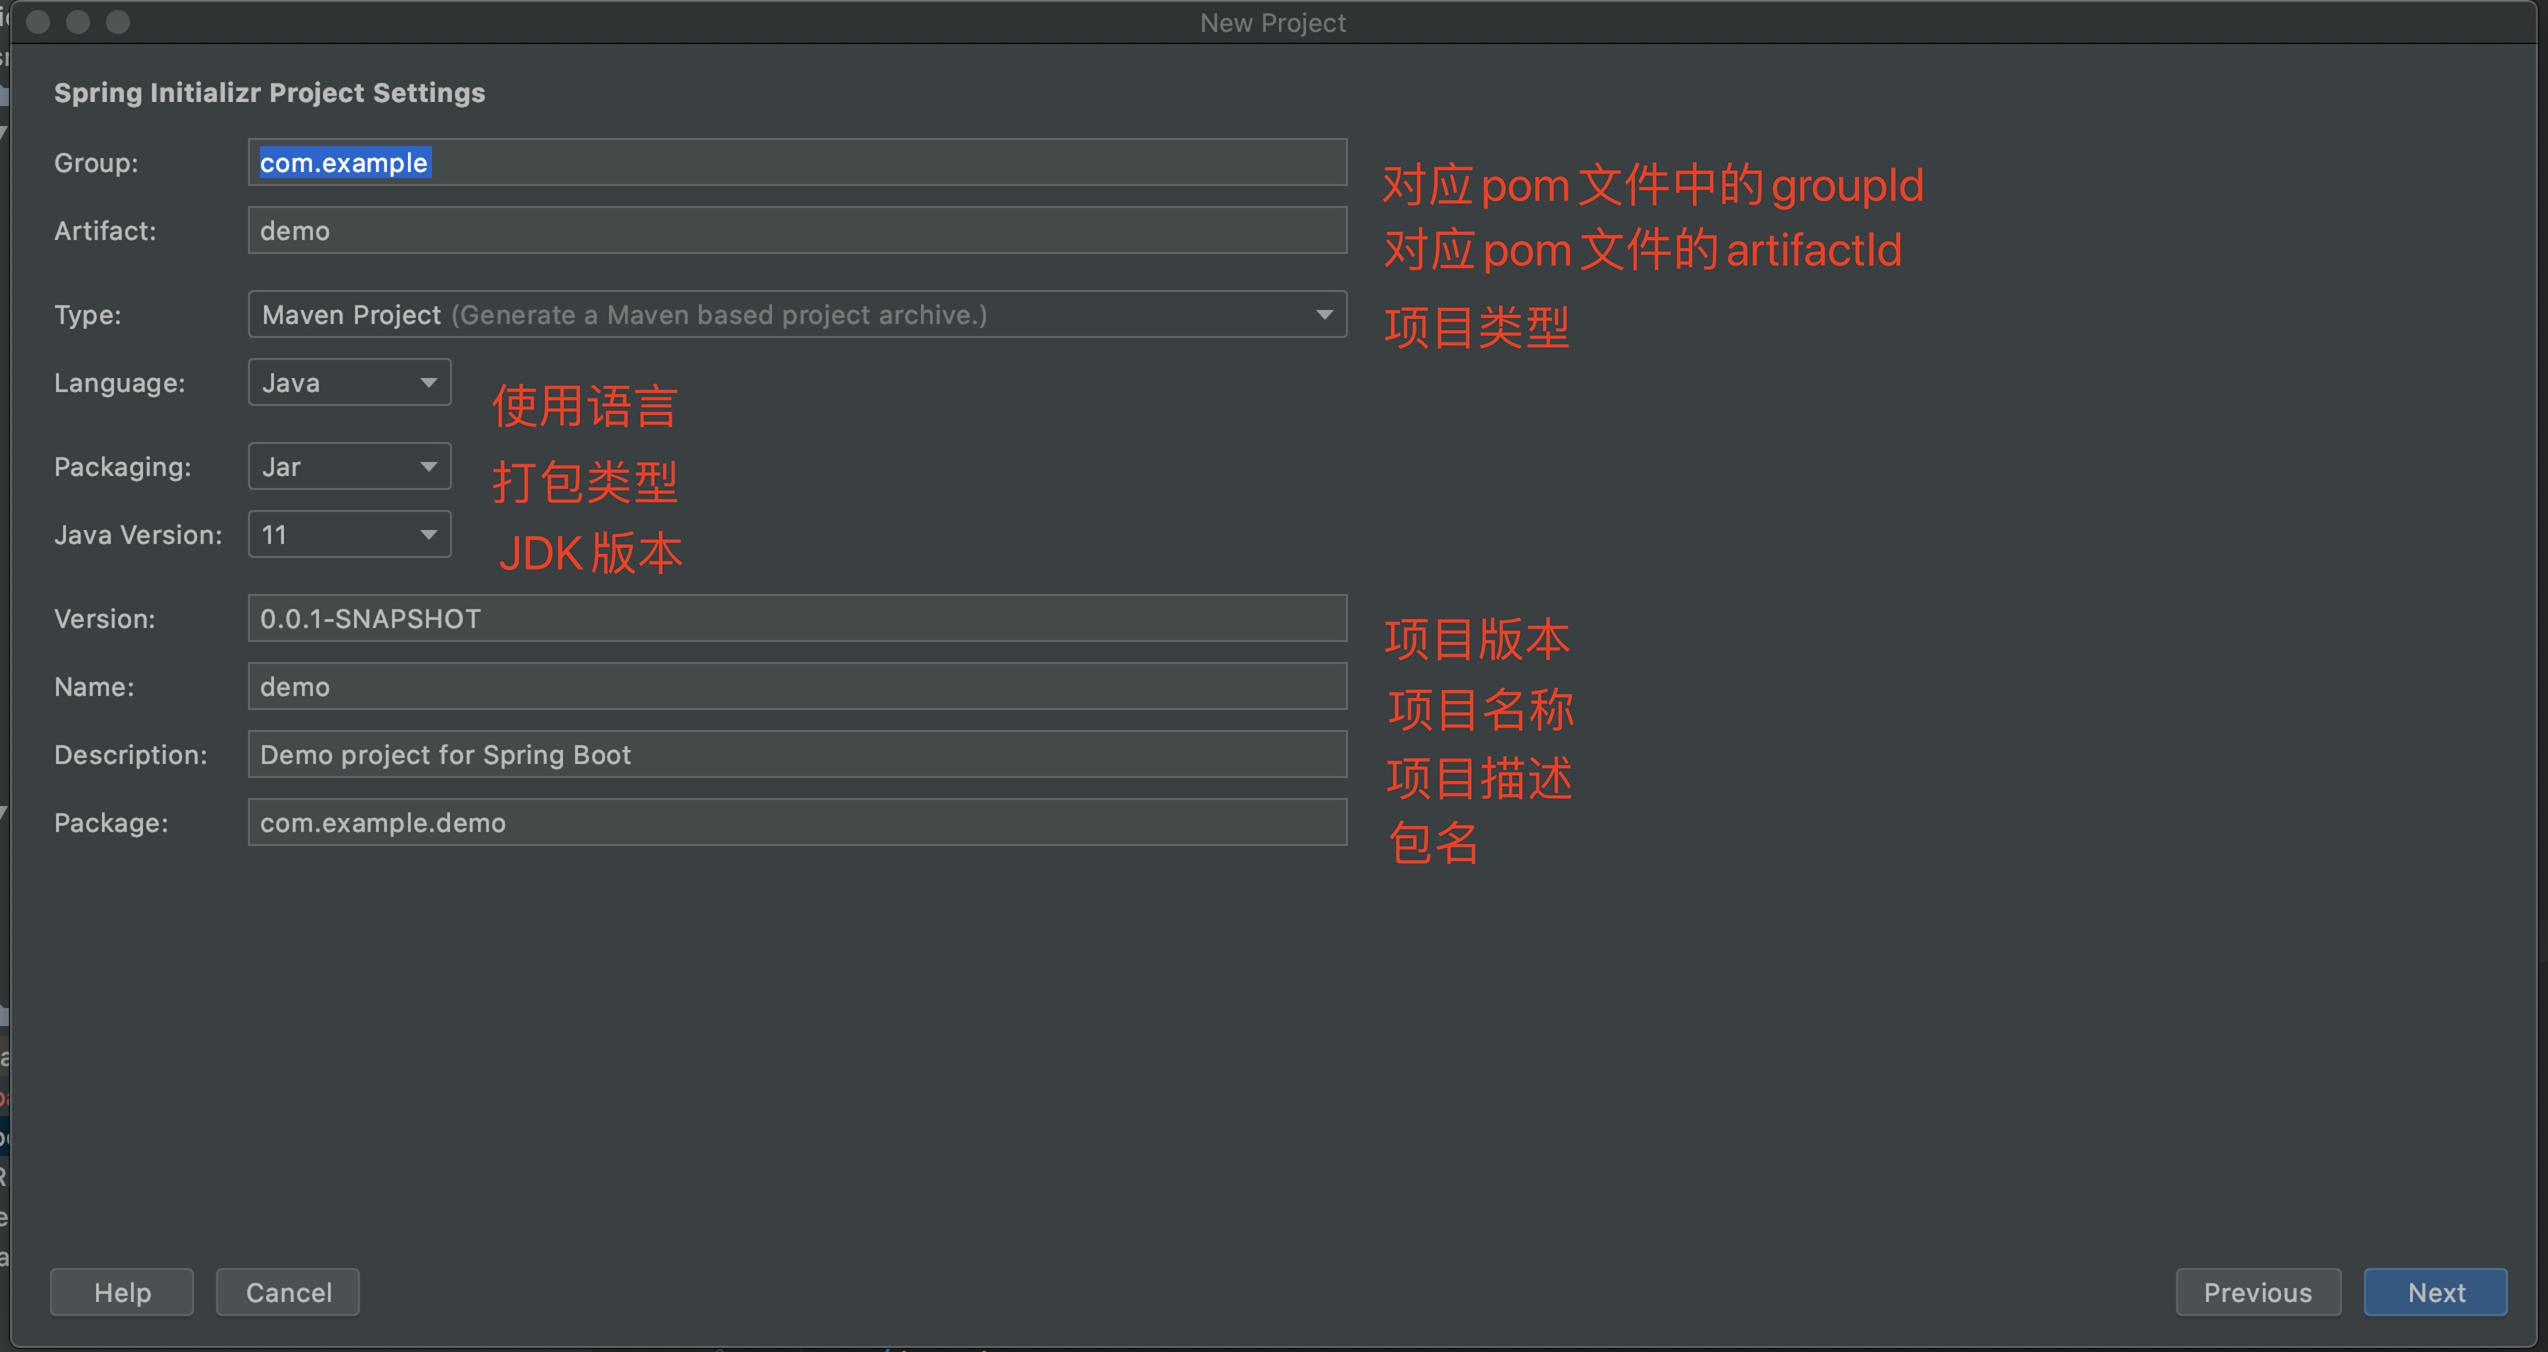The width and height of the screenshot is (2548, 1352).
Task: Click the Artifact input field
Action: [x=796, y=231]
